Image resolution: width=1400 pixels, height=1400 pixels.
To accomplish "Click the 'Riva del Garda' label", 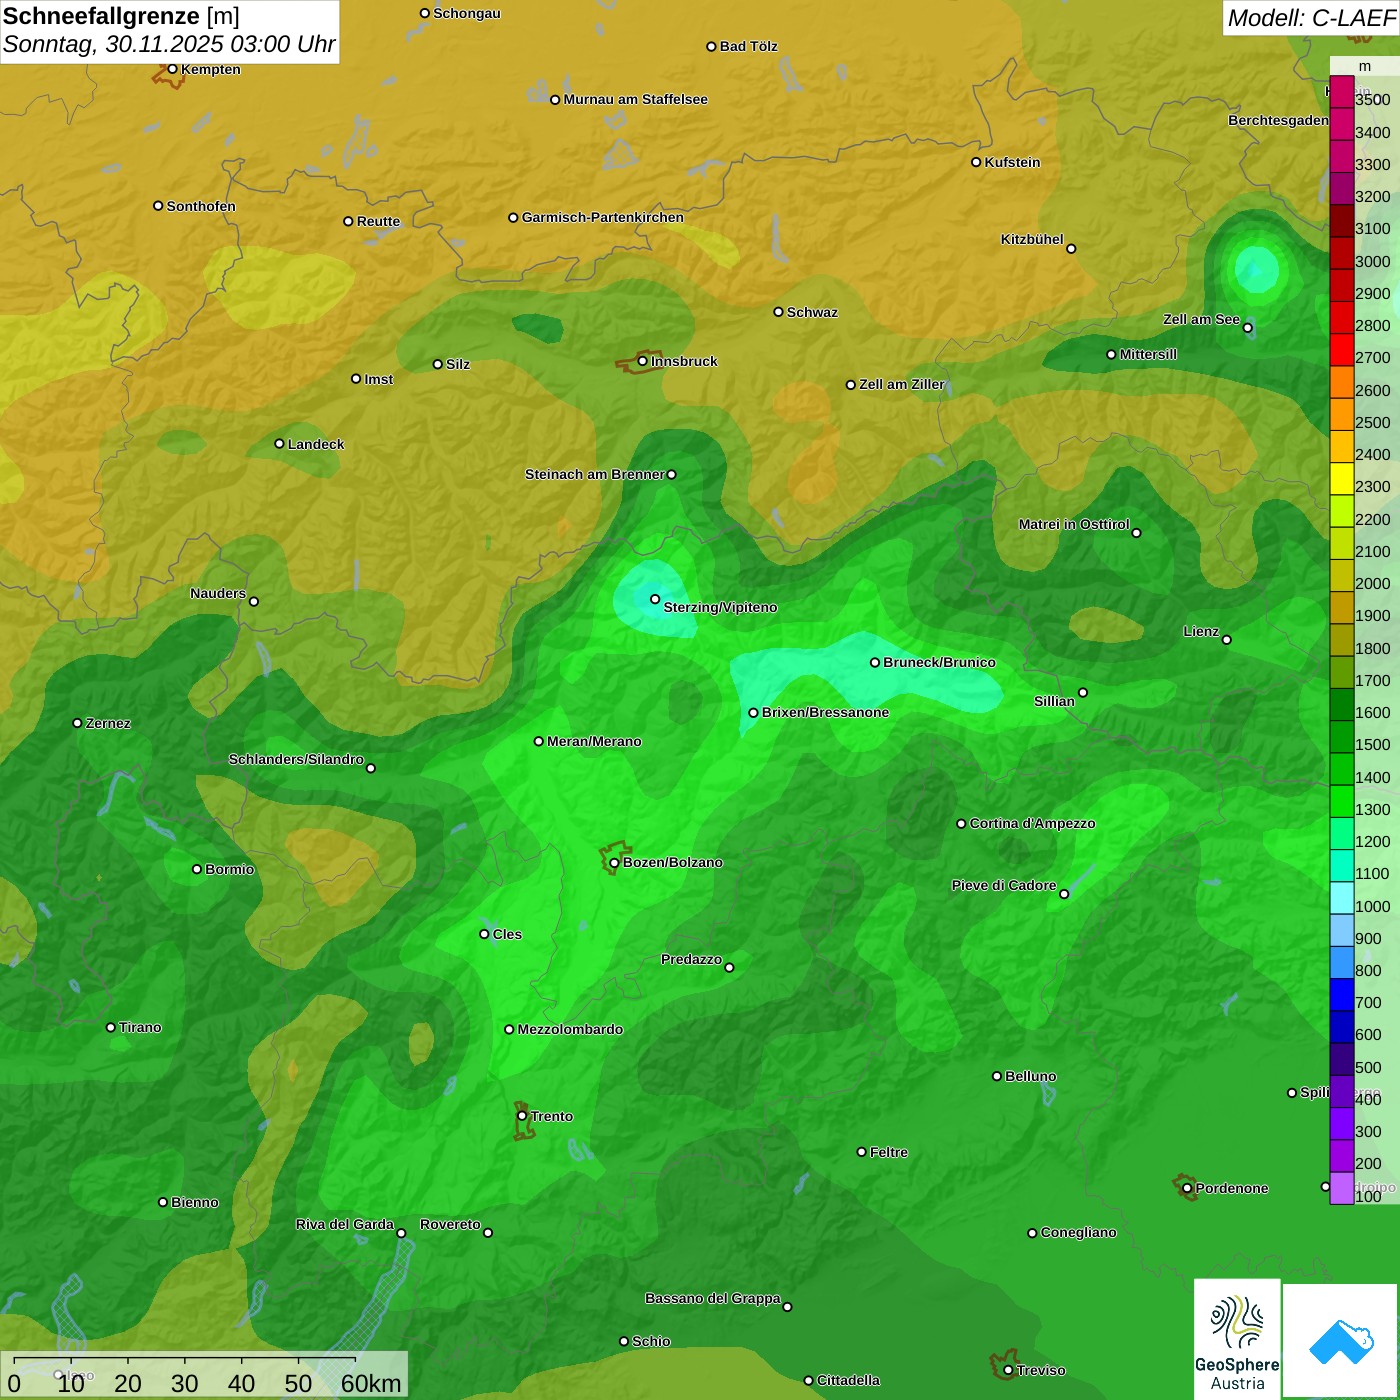I will pos(345,1224).
